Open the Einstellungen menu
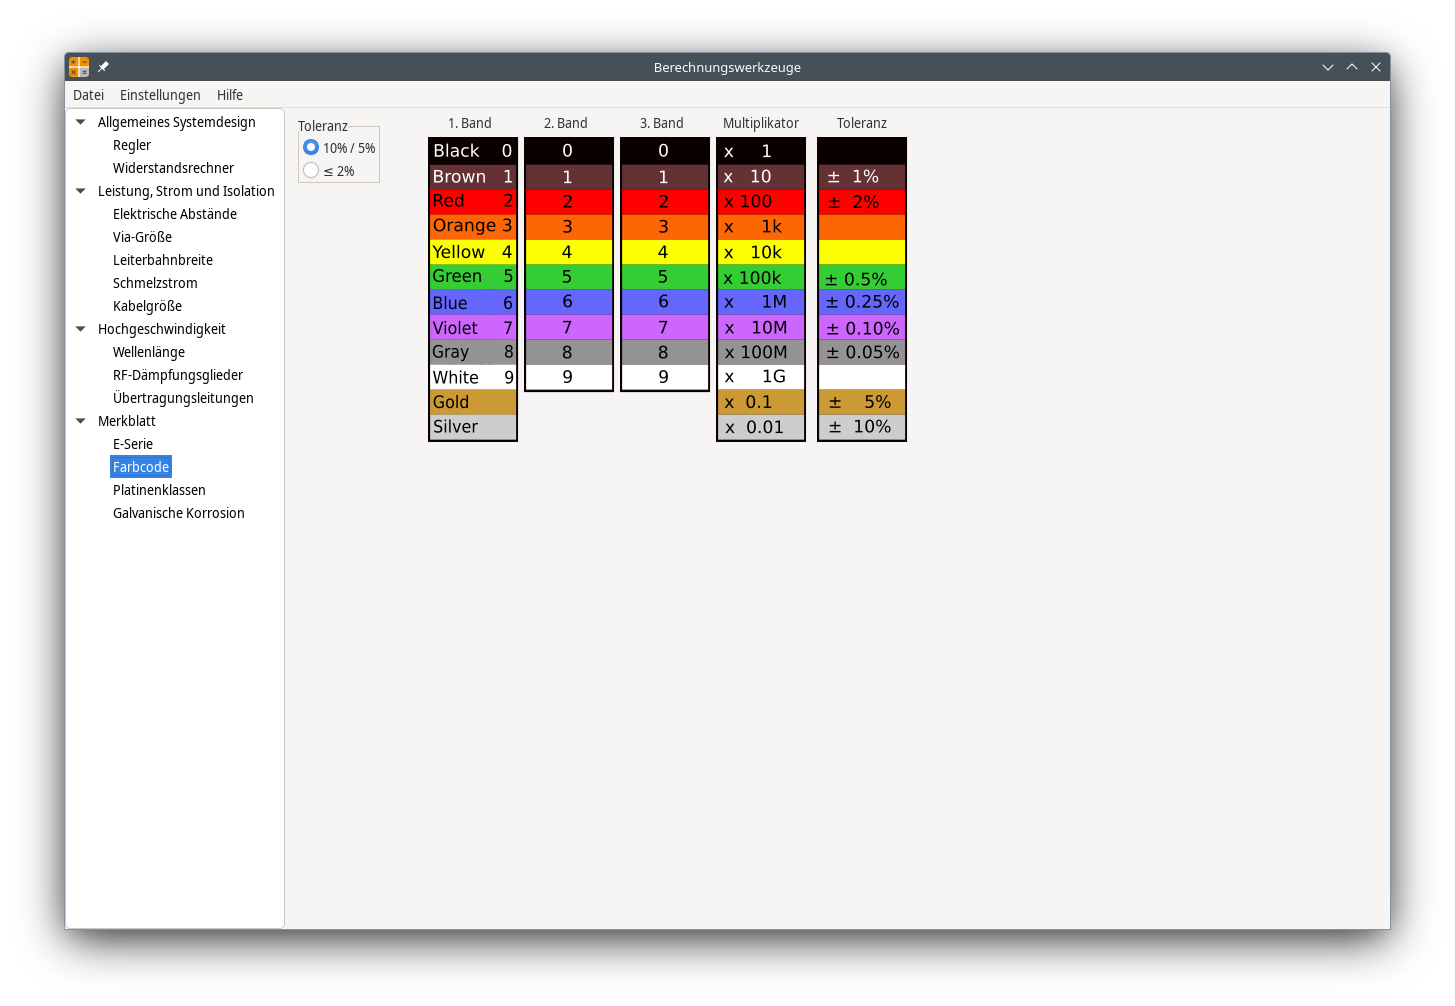Image resolution: width=1455 pixels, height=1006 pixels. click(x=160, y=95)
